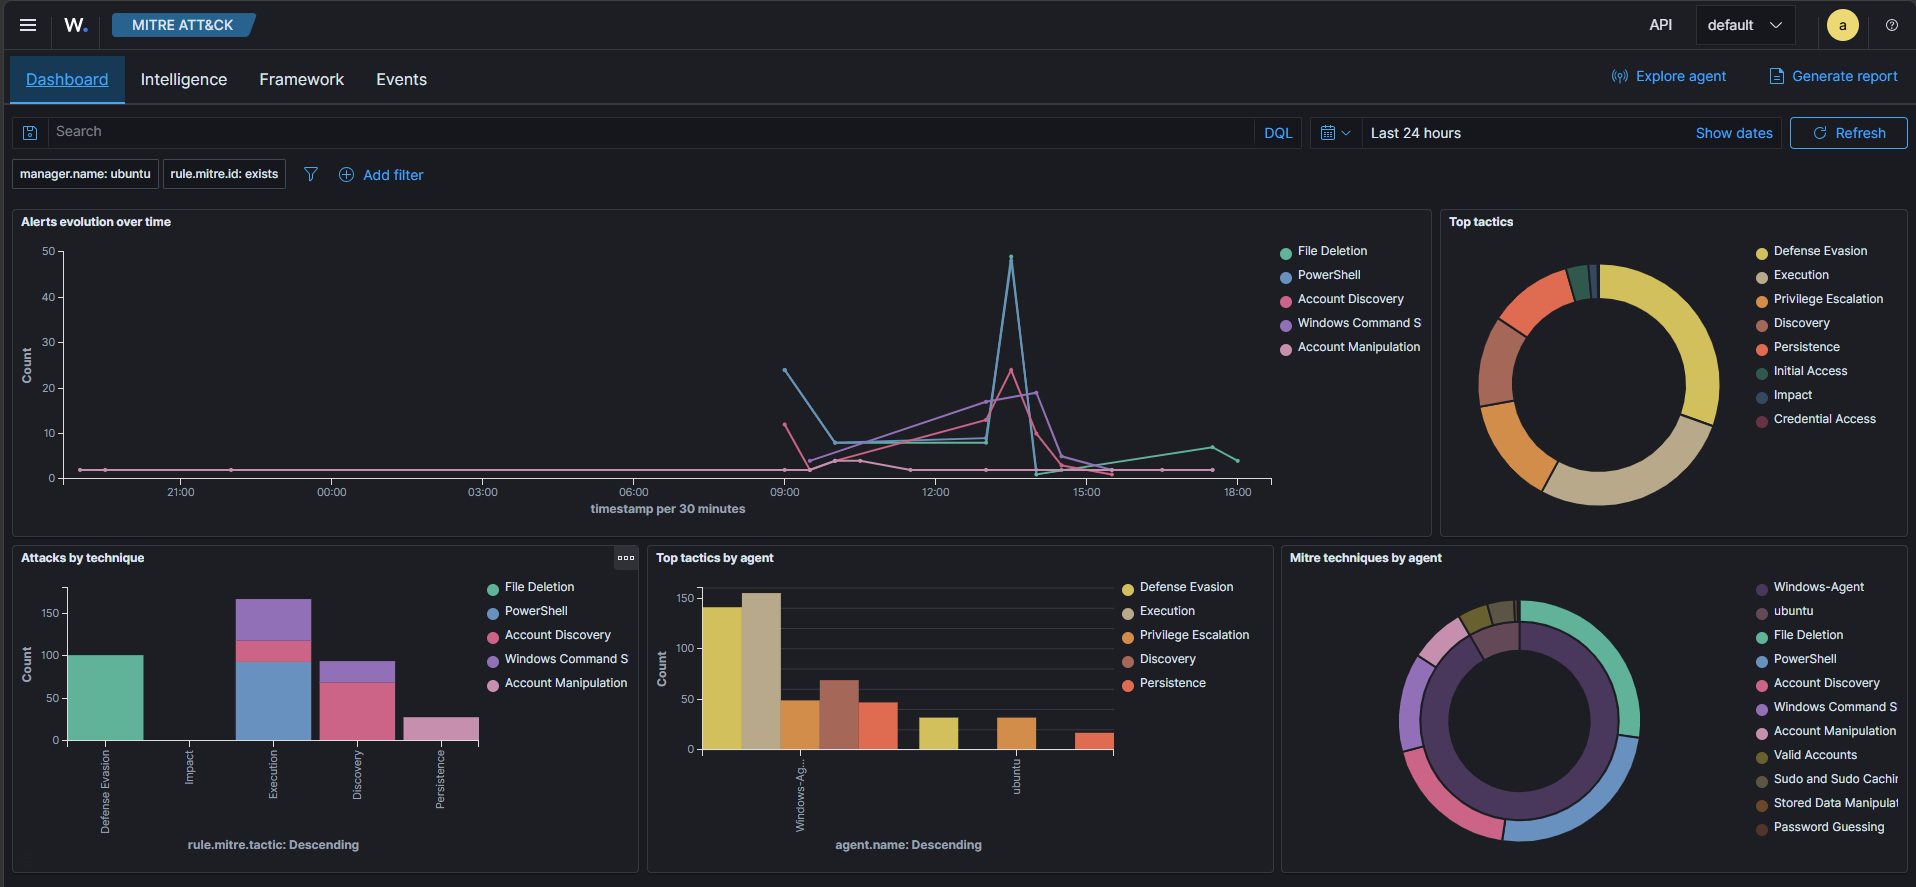Toggle Initial Access in Top tactics legend
Screen dimensions: 1916x887
[x=1809, y=371]
